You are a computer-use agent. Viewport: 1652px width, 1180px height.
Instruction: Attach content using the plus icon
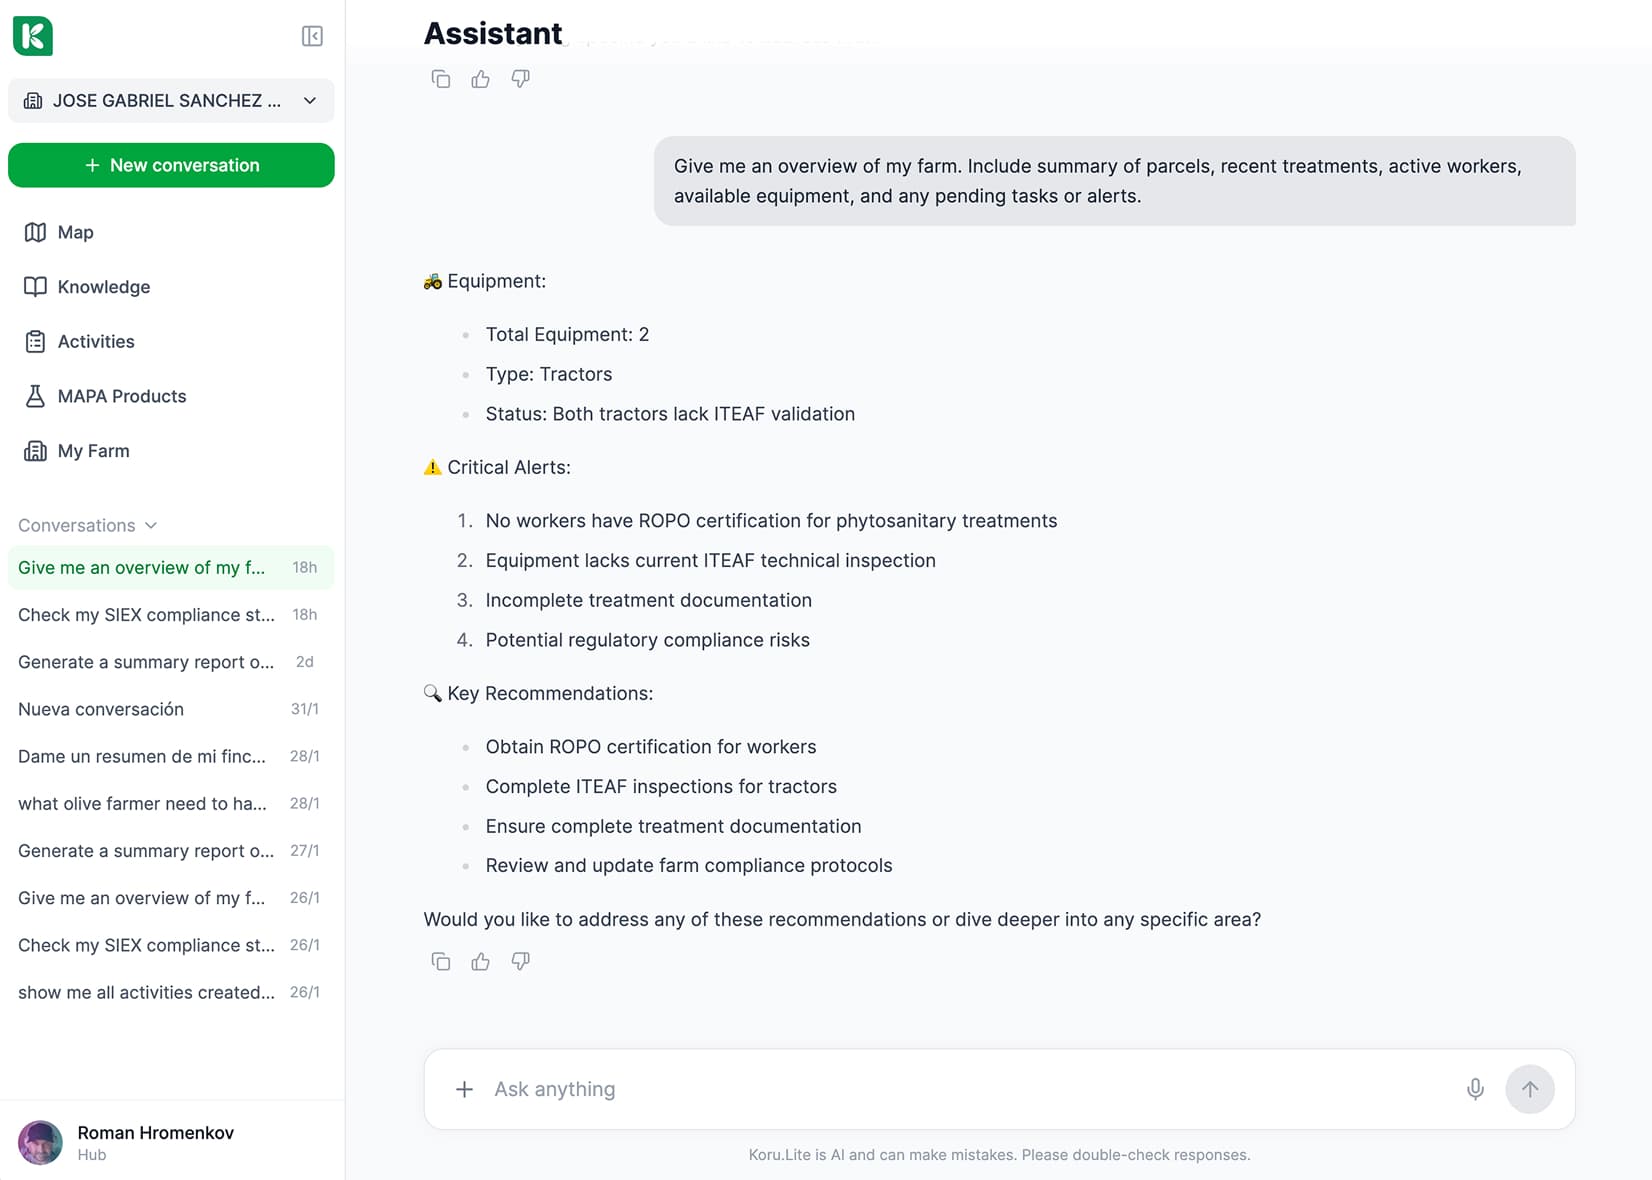(x=464, y=1089)
